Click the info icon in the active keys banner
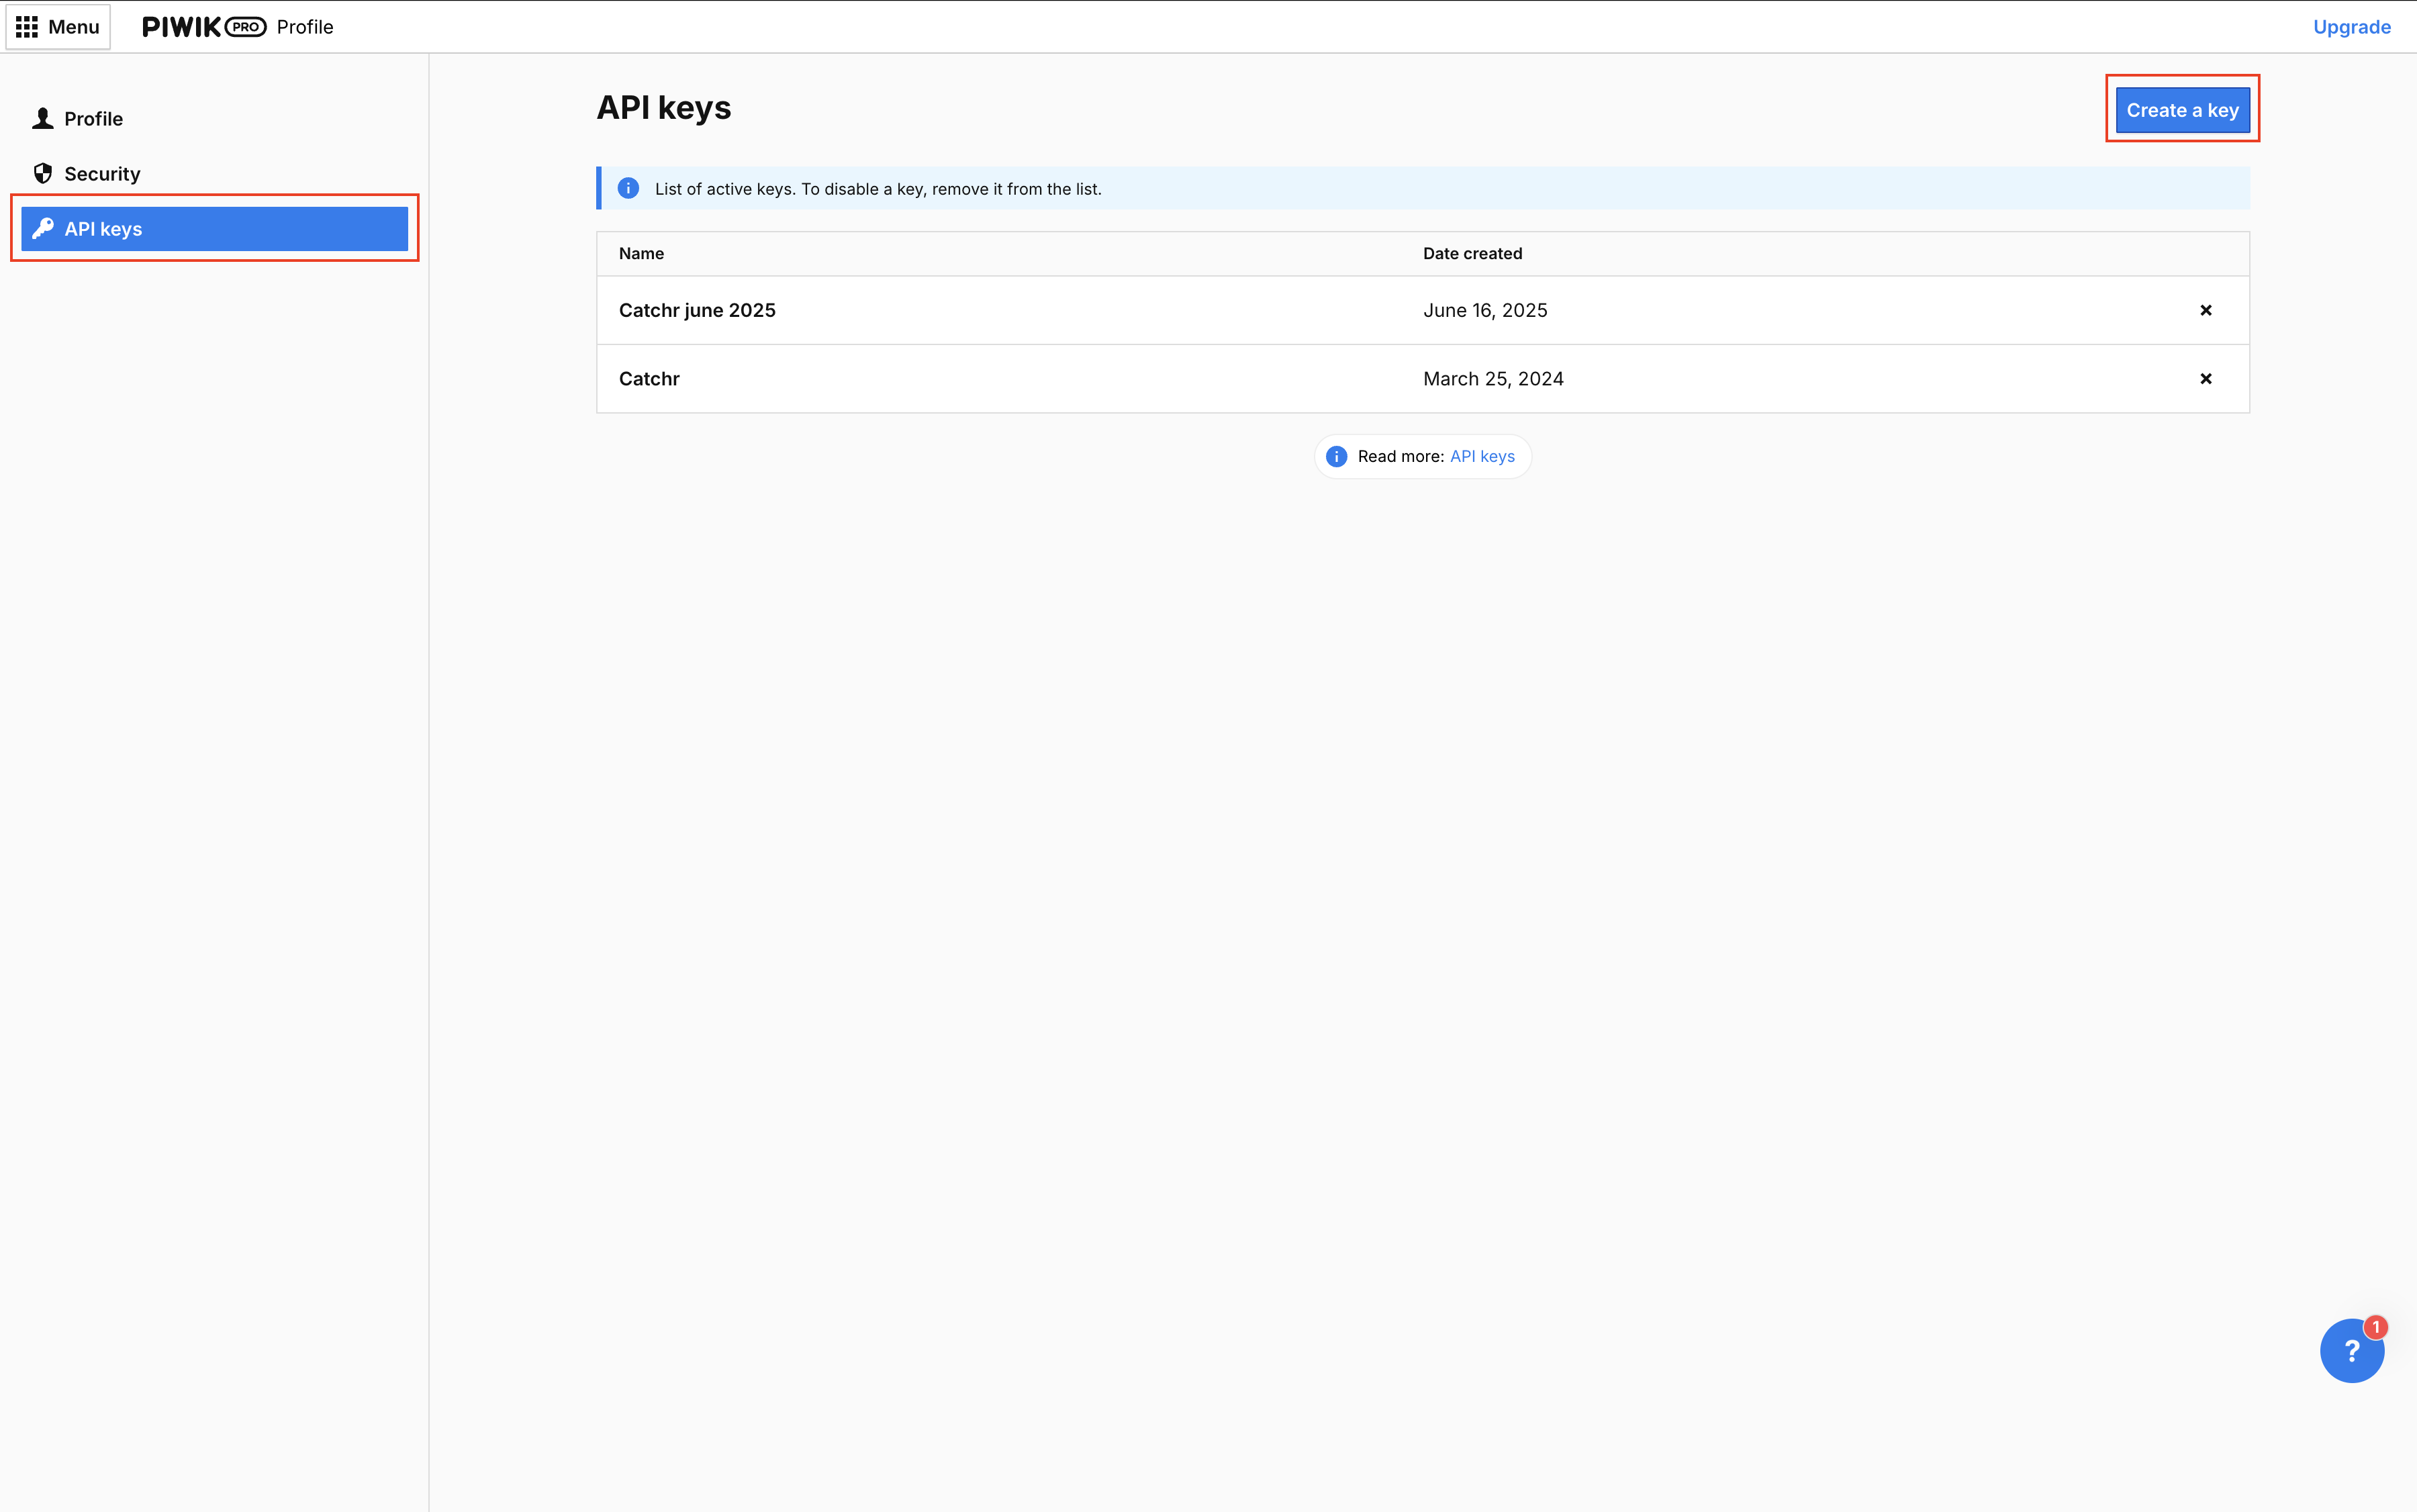The height and width of the screenshot is (1512, 2417). coord(628,188)
